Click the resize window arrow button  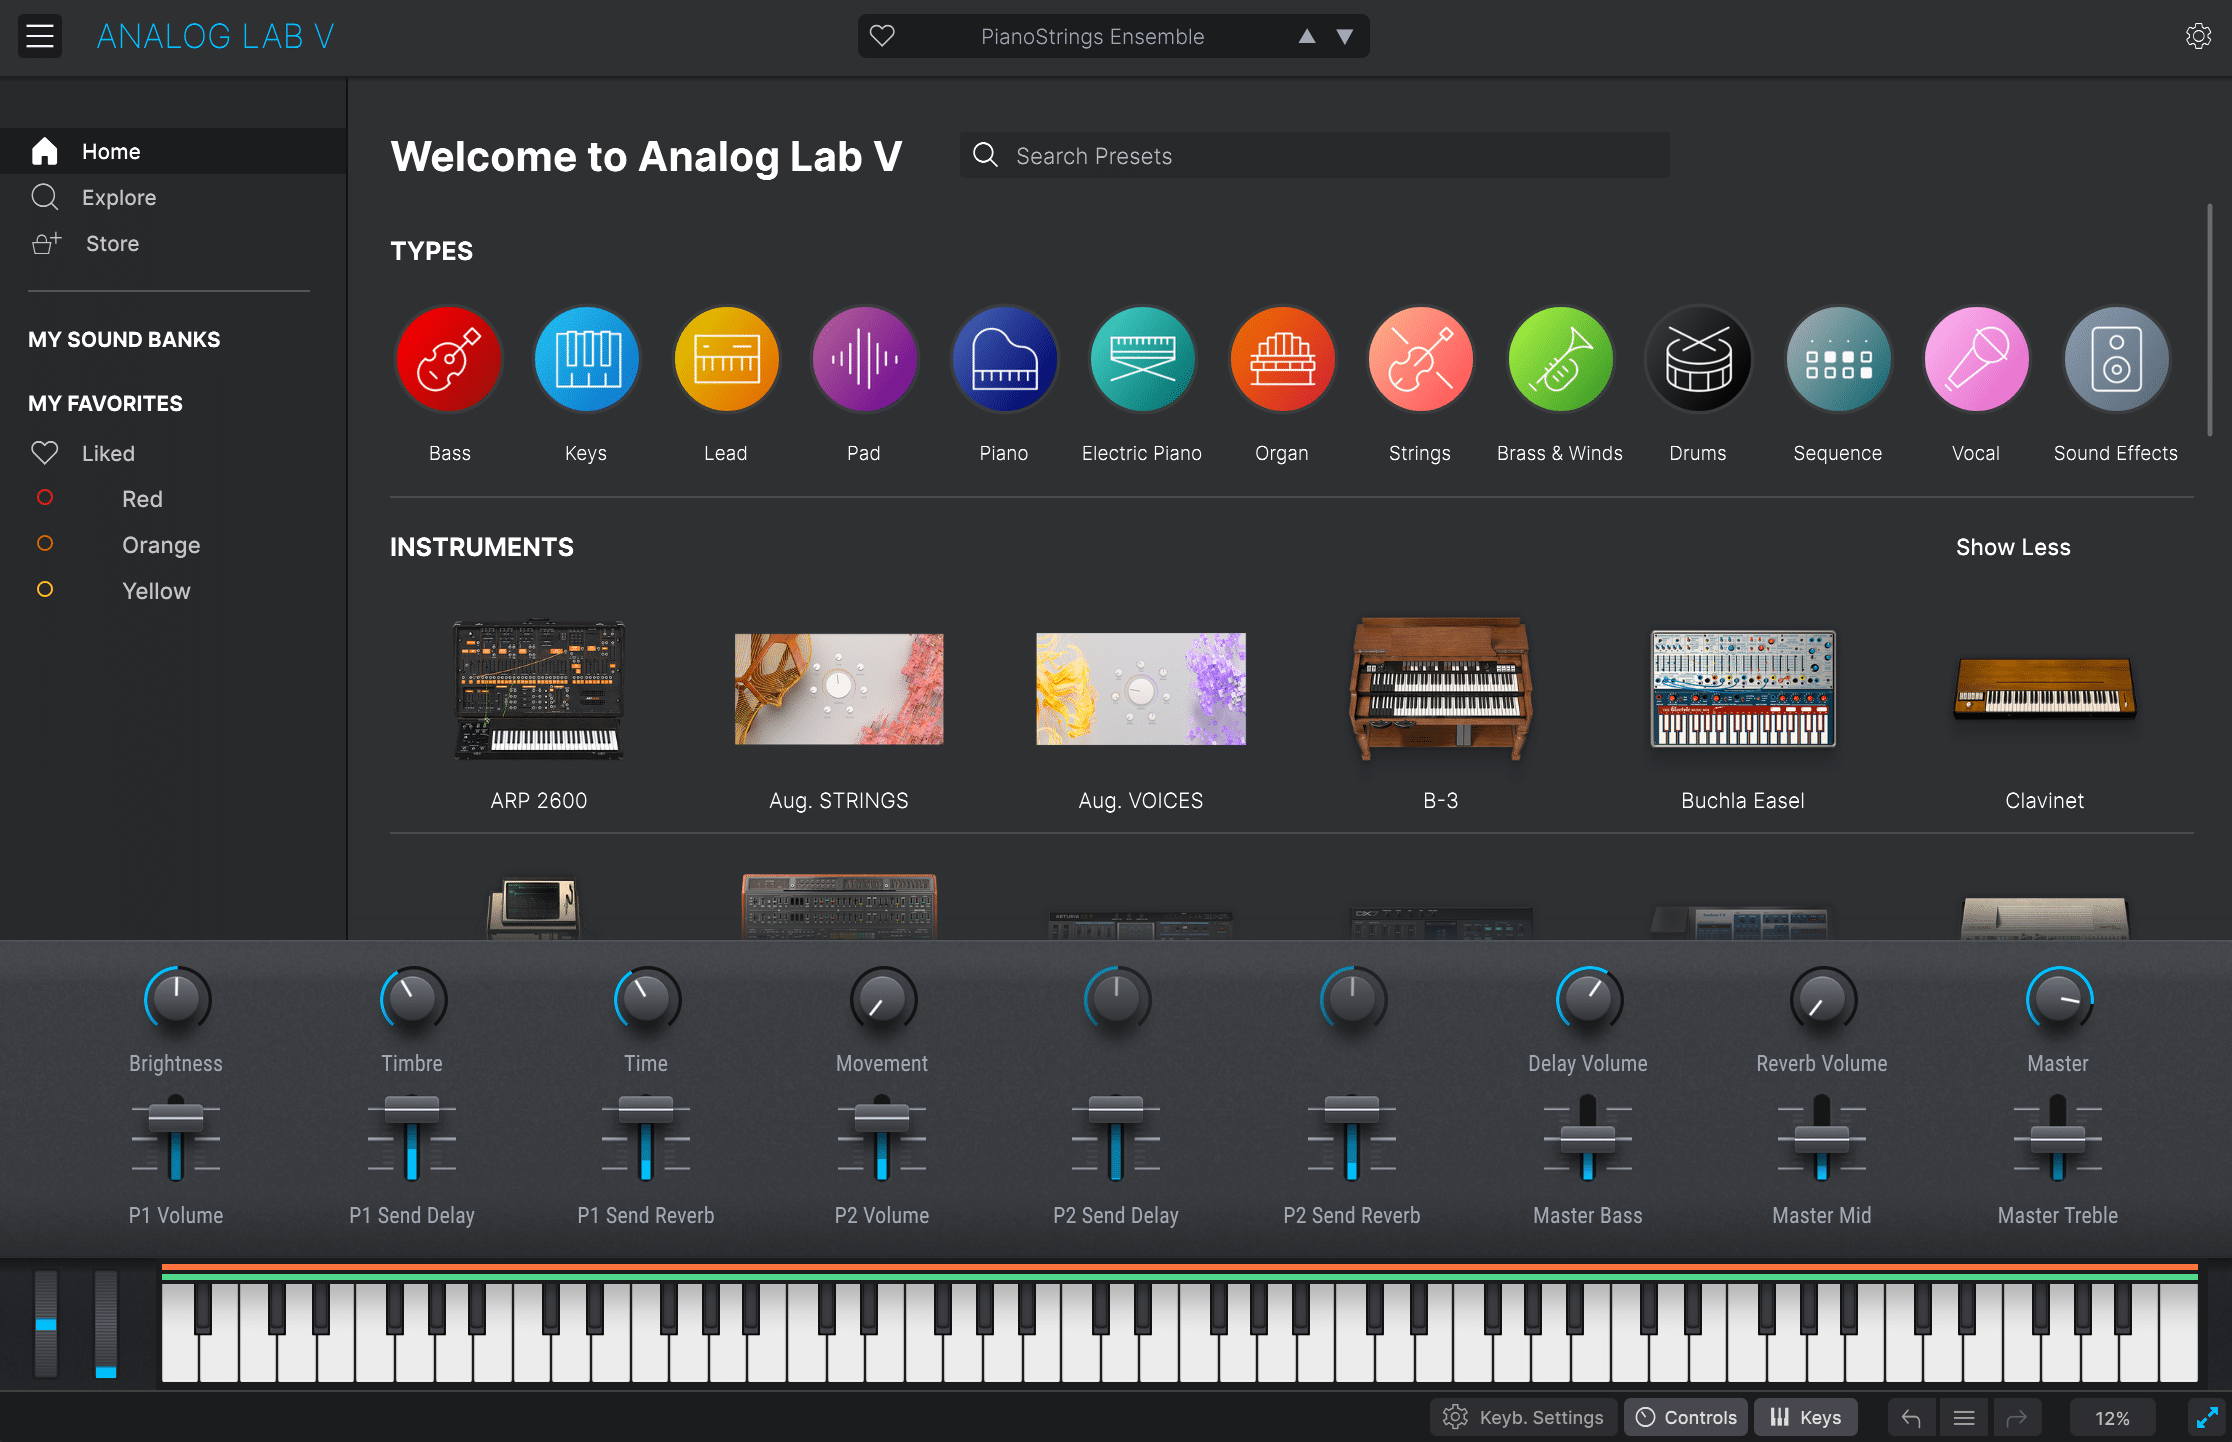tap(2207, 1417)
